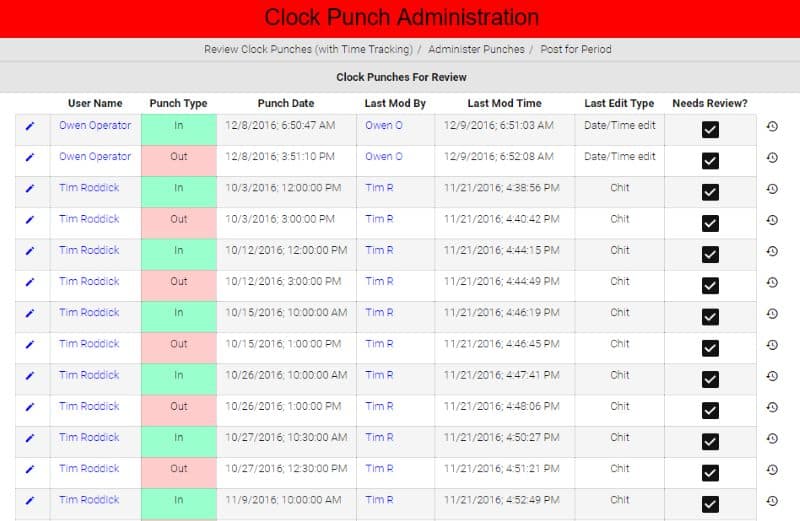Click the green In cell for 10/12/2016 punch
The width and height of the screenshot is (800, 521).
(179, 254)
